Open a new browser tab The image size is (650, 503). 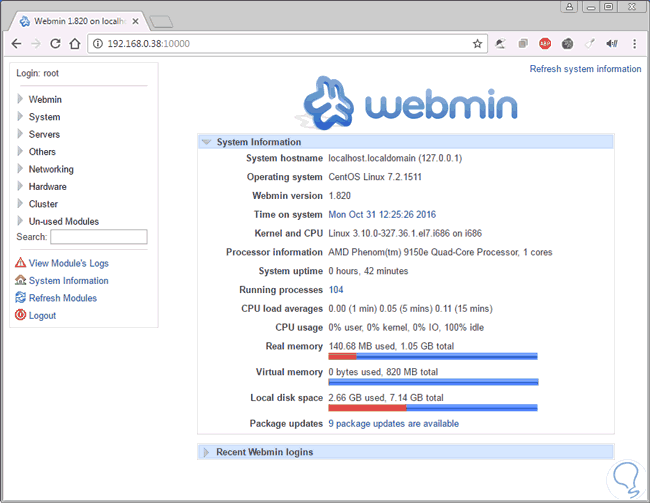[161, 22]
